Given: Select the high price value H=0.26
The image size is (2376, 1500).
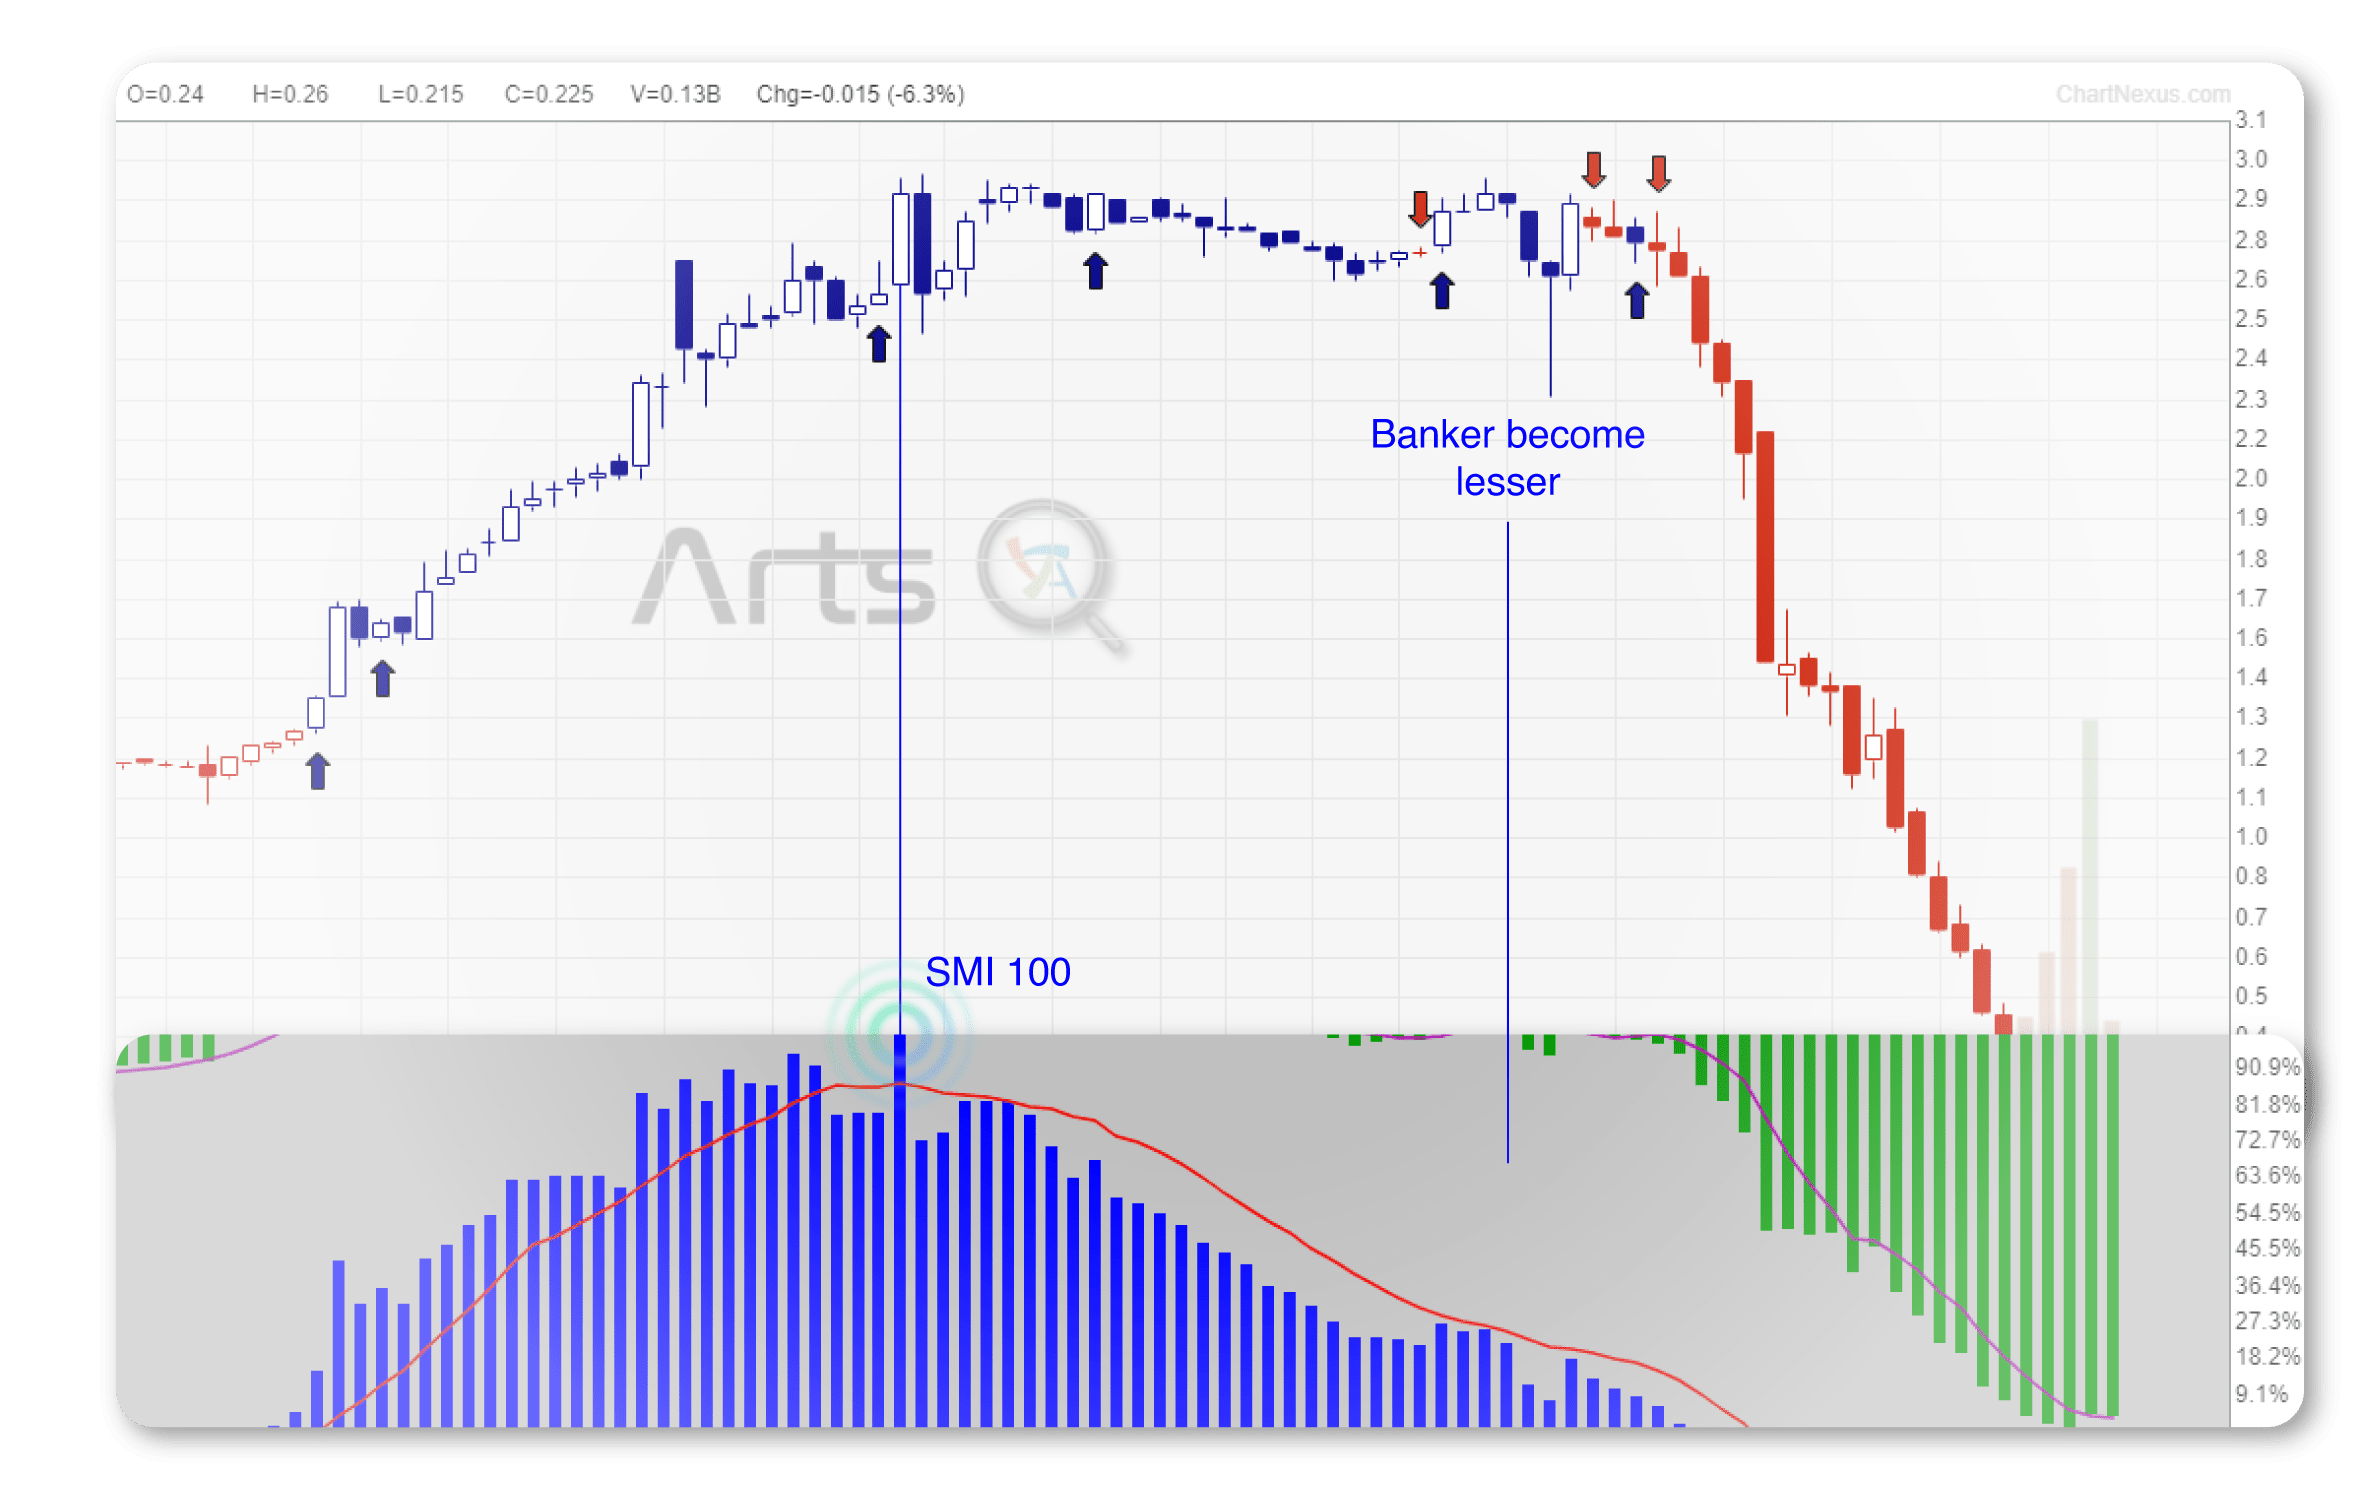Looking at the screenshot, I should coord(290,94).
